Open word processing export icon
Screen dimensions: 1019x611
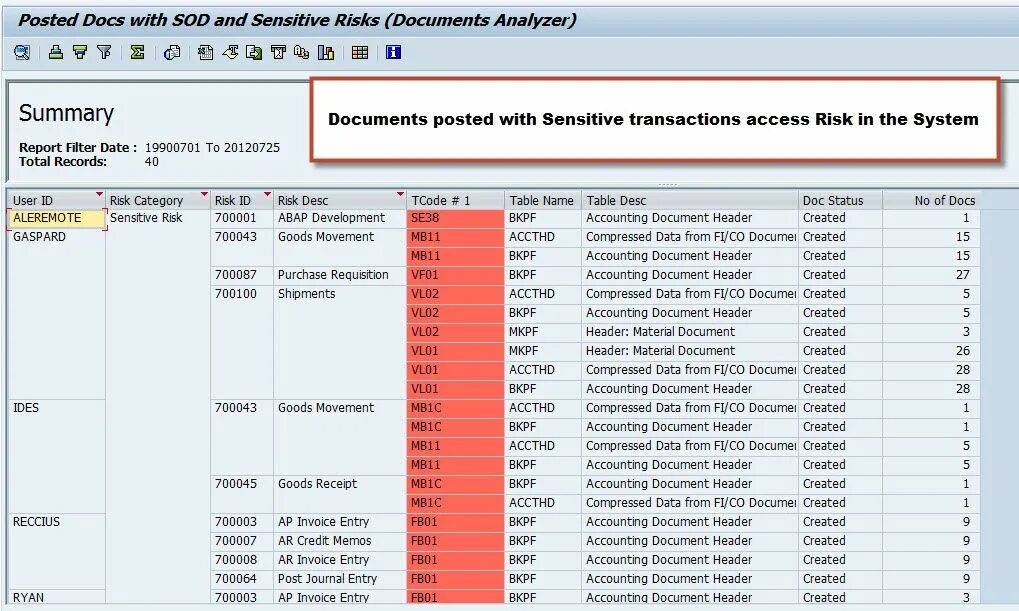(230, 53)
